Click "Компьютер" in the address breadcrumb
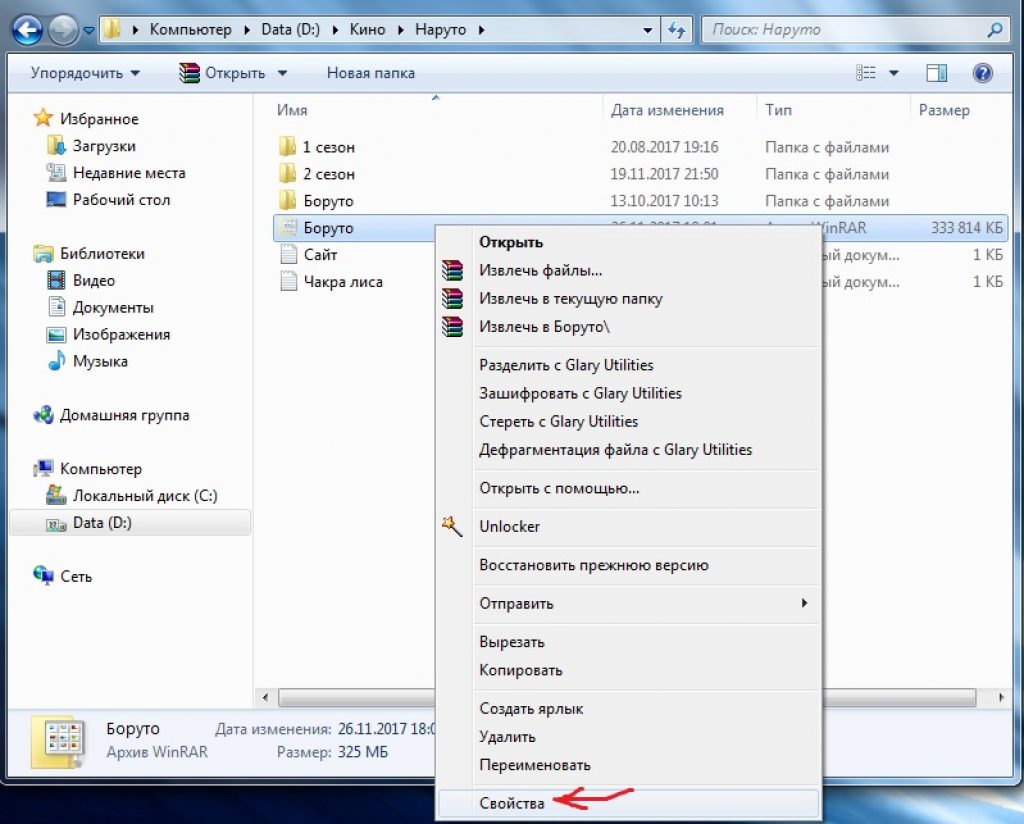Screen dimensions: 1024x824 click(190, 30)
